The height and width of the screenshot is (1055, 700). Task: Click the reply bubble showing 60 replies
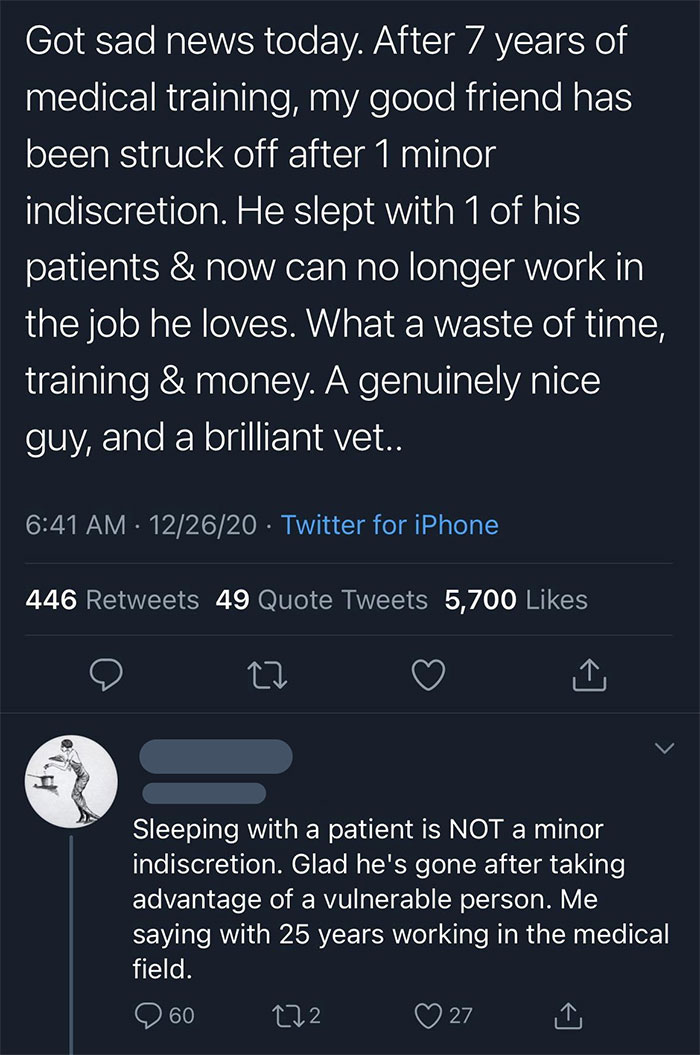point(148,1015)
